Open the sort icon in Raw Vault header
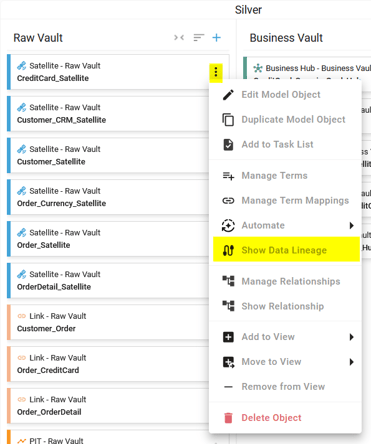The image size is (371, 444). (x=199, y=38)
